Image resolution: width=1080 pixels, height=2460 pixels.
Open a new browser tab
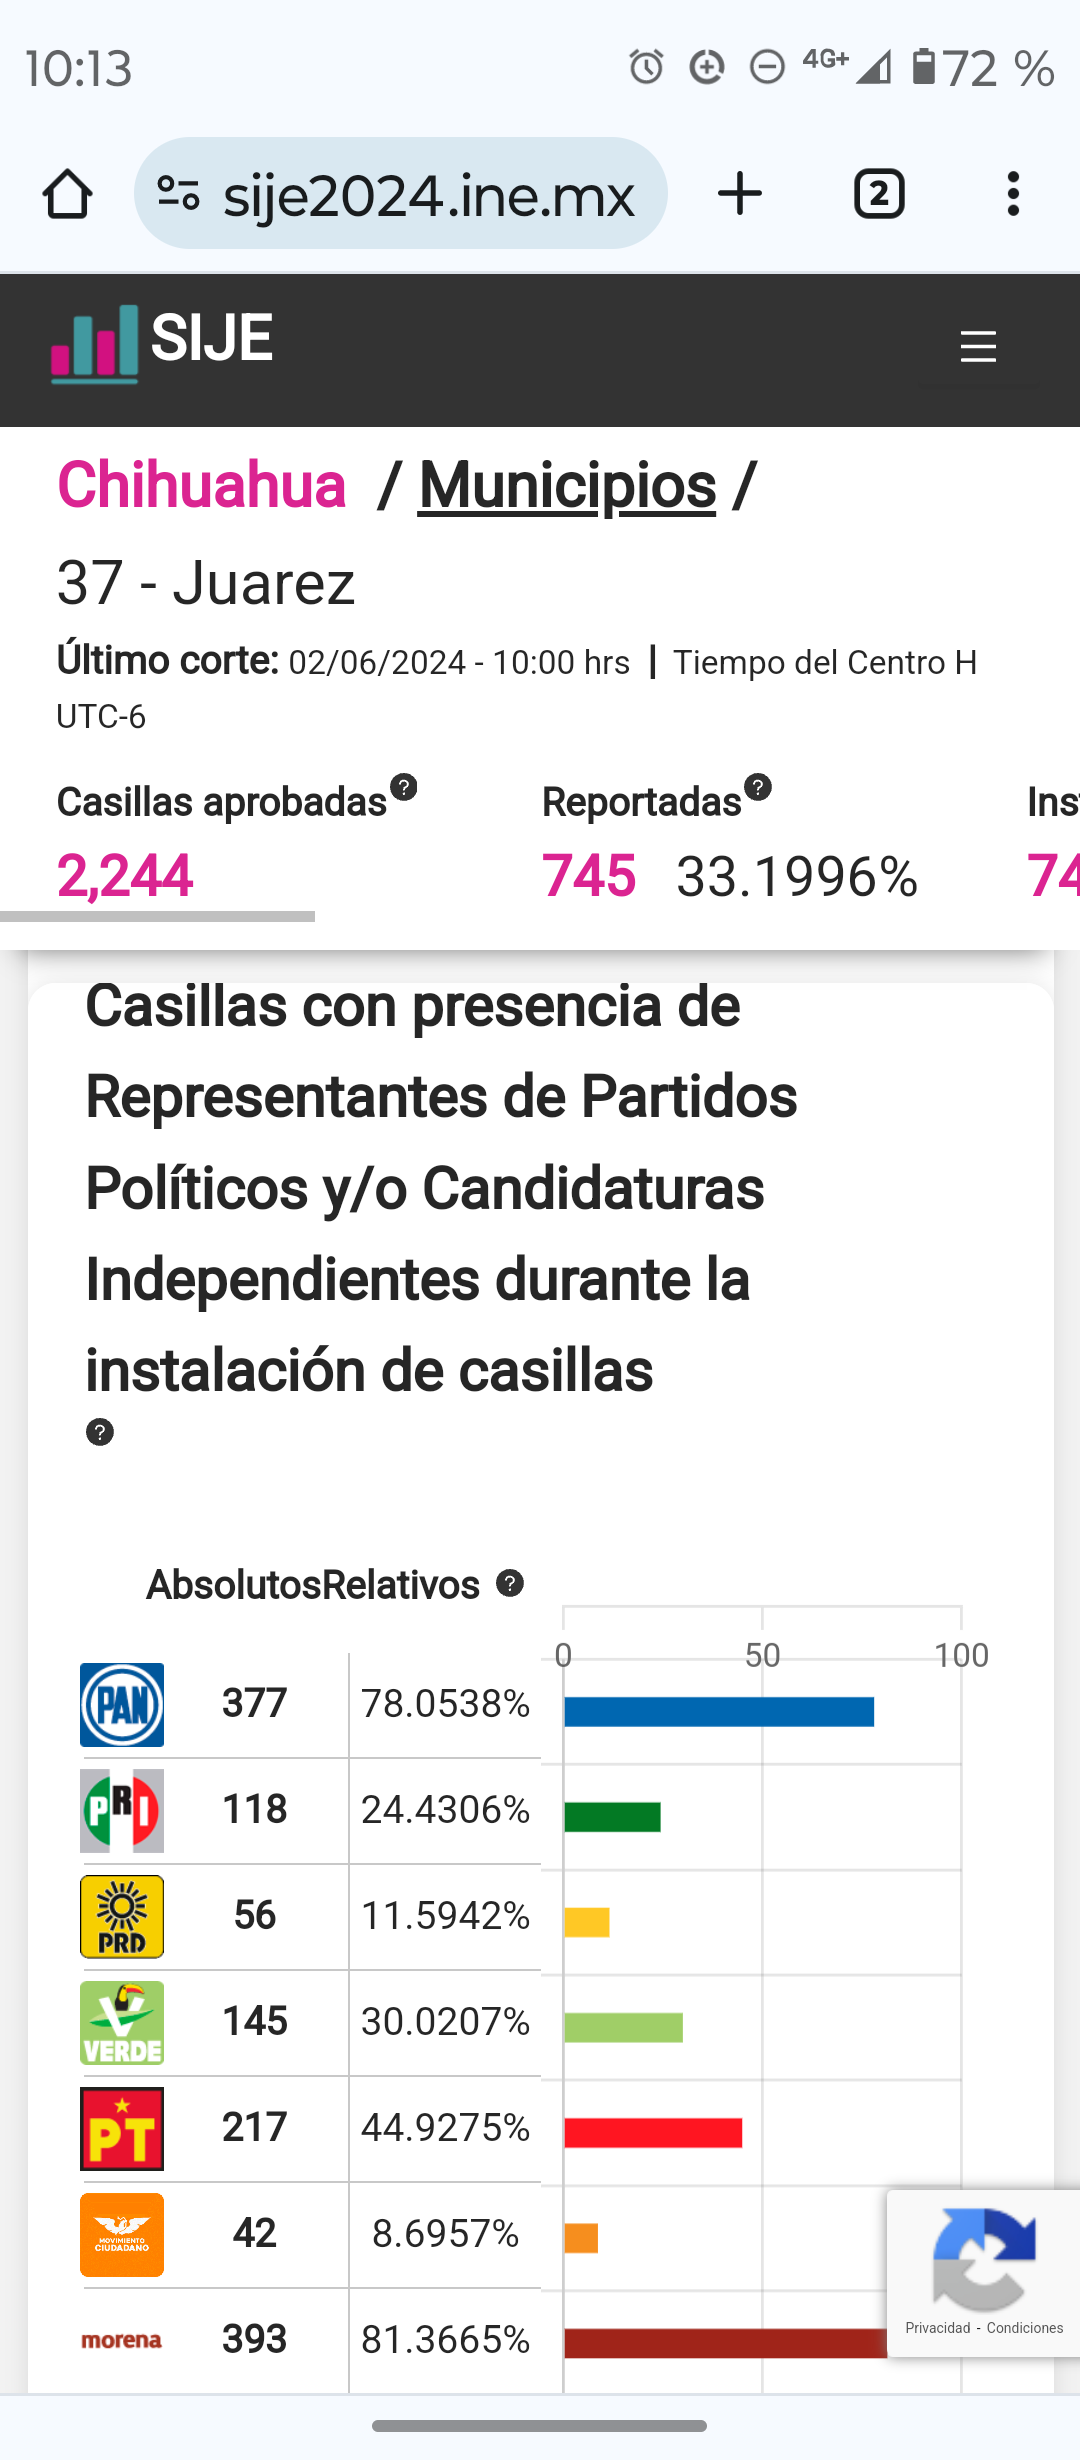[740, 194]
